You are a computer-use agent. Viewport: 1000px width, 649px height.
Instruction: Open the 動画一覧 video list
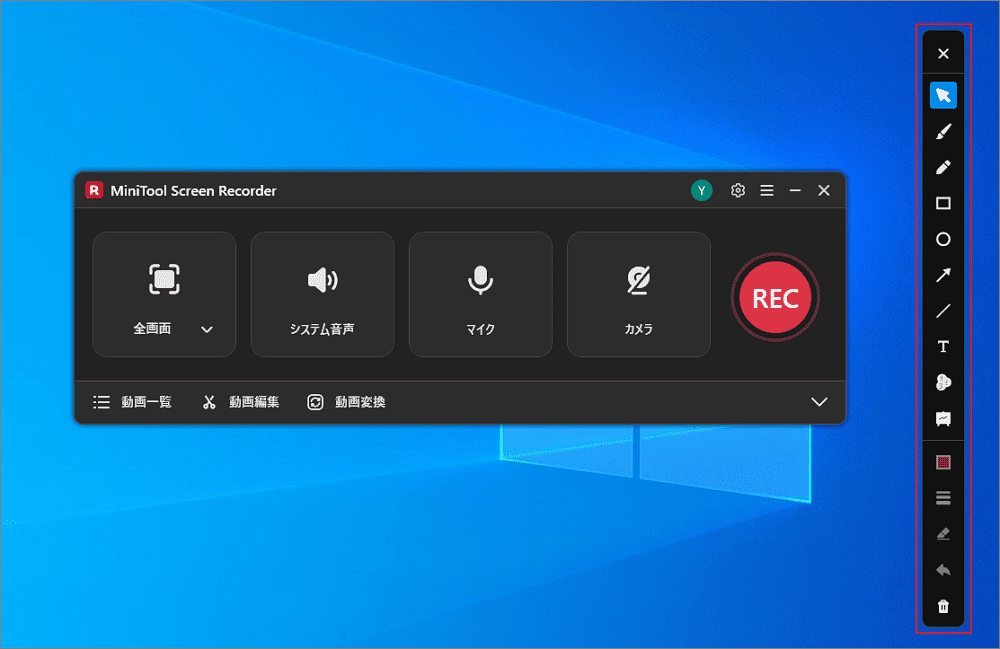point(133,402)
